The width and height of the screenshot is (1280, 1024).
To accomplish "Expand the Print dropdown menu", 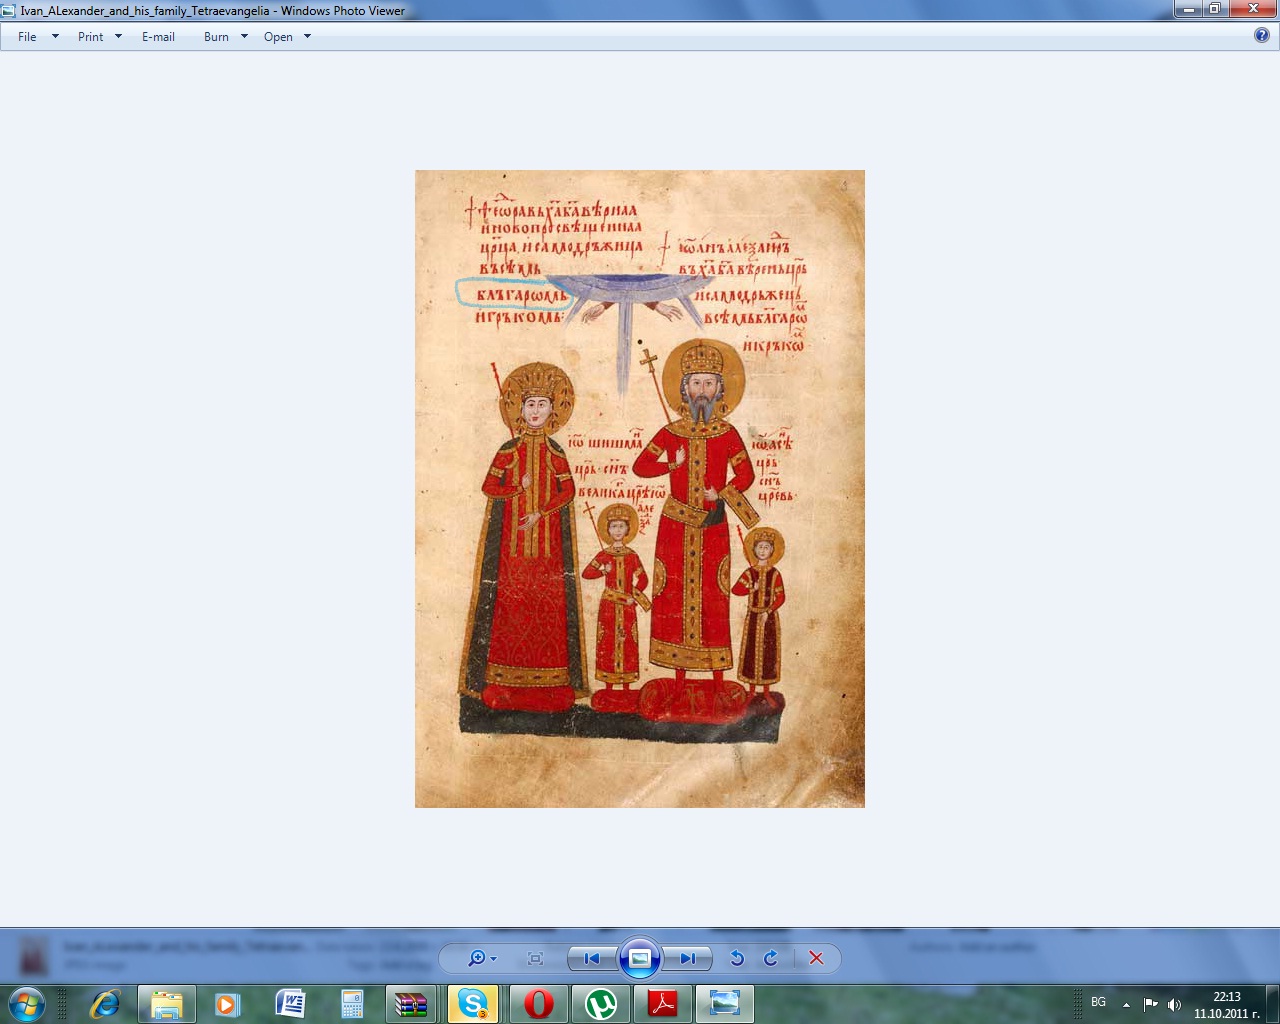I will pos(99,37).
